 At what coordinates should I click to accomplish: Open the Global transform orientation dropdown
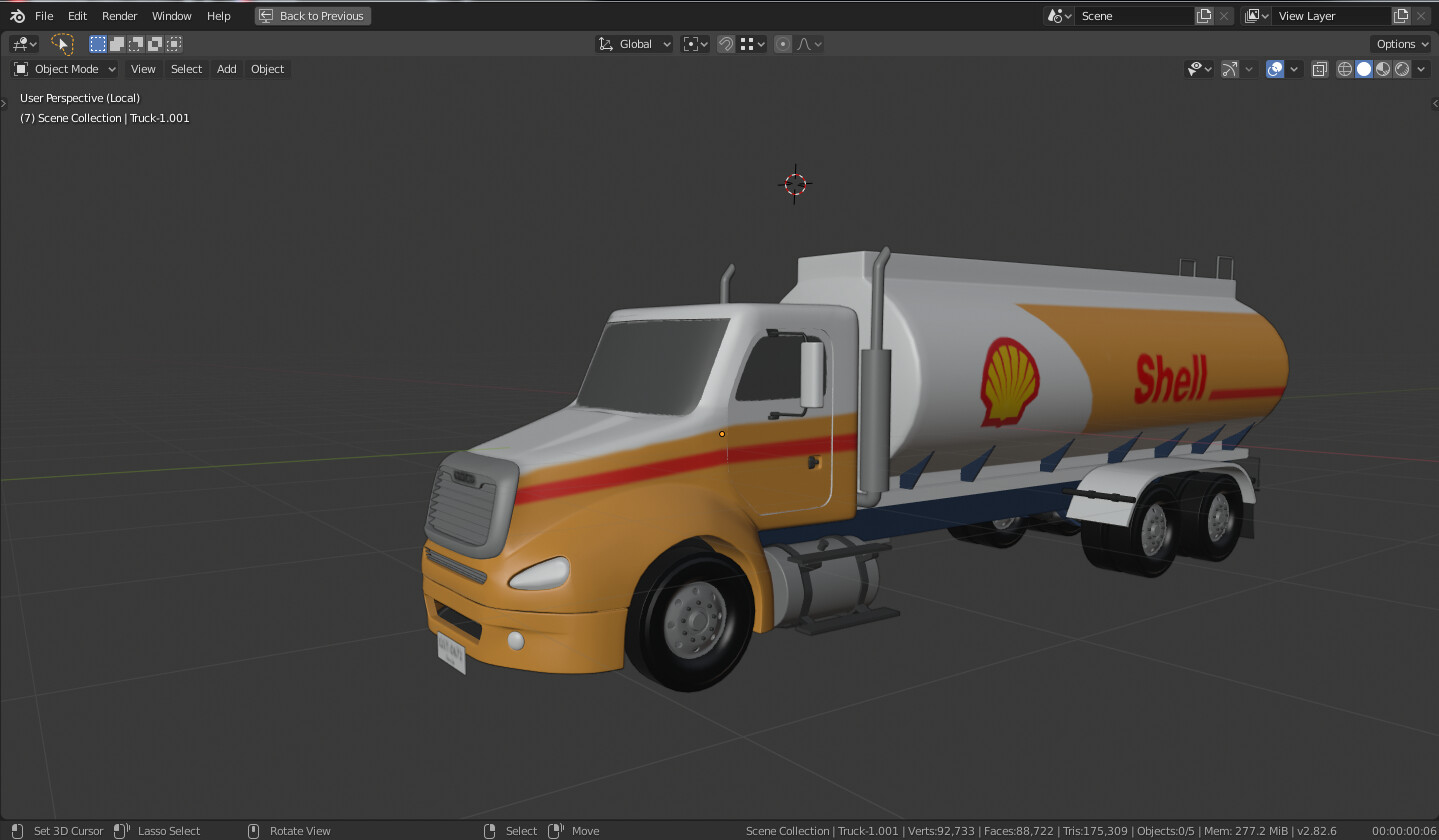pyautogui.click(x=635, y=44)
